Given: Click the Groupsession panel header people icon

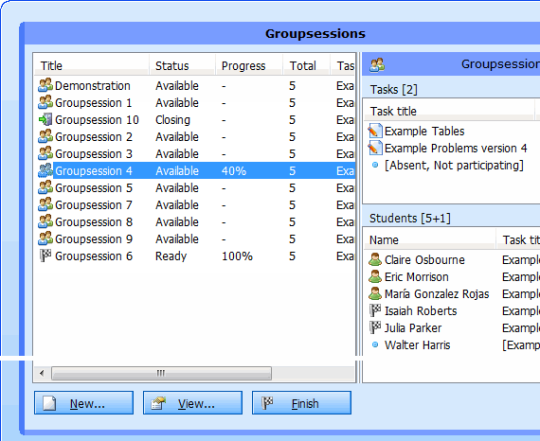Looking at the screenshot, I should pos(377,64).
